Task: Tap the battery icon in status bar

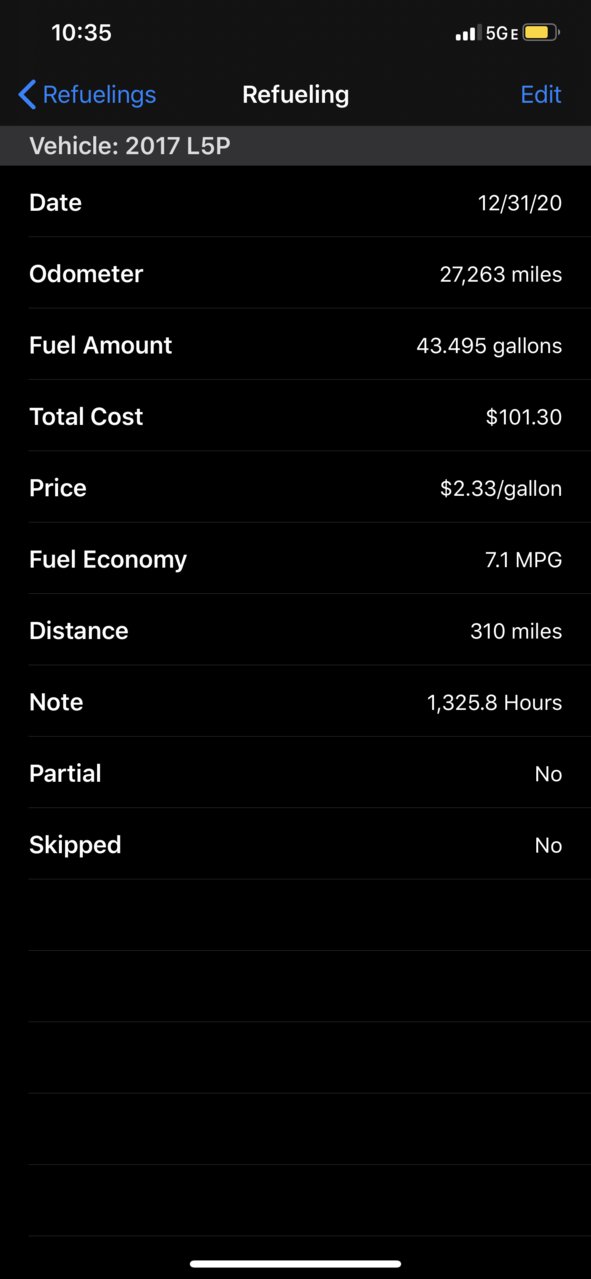Action: pos(541,33)
